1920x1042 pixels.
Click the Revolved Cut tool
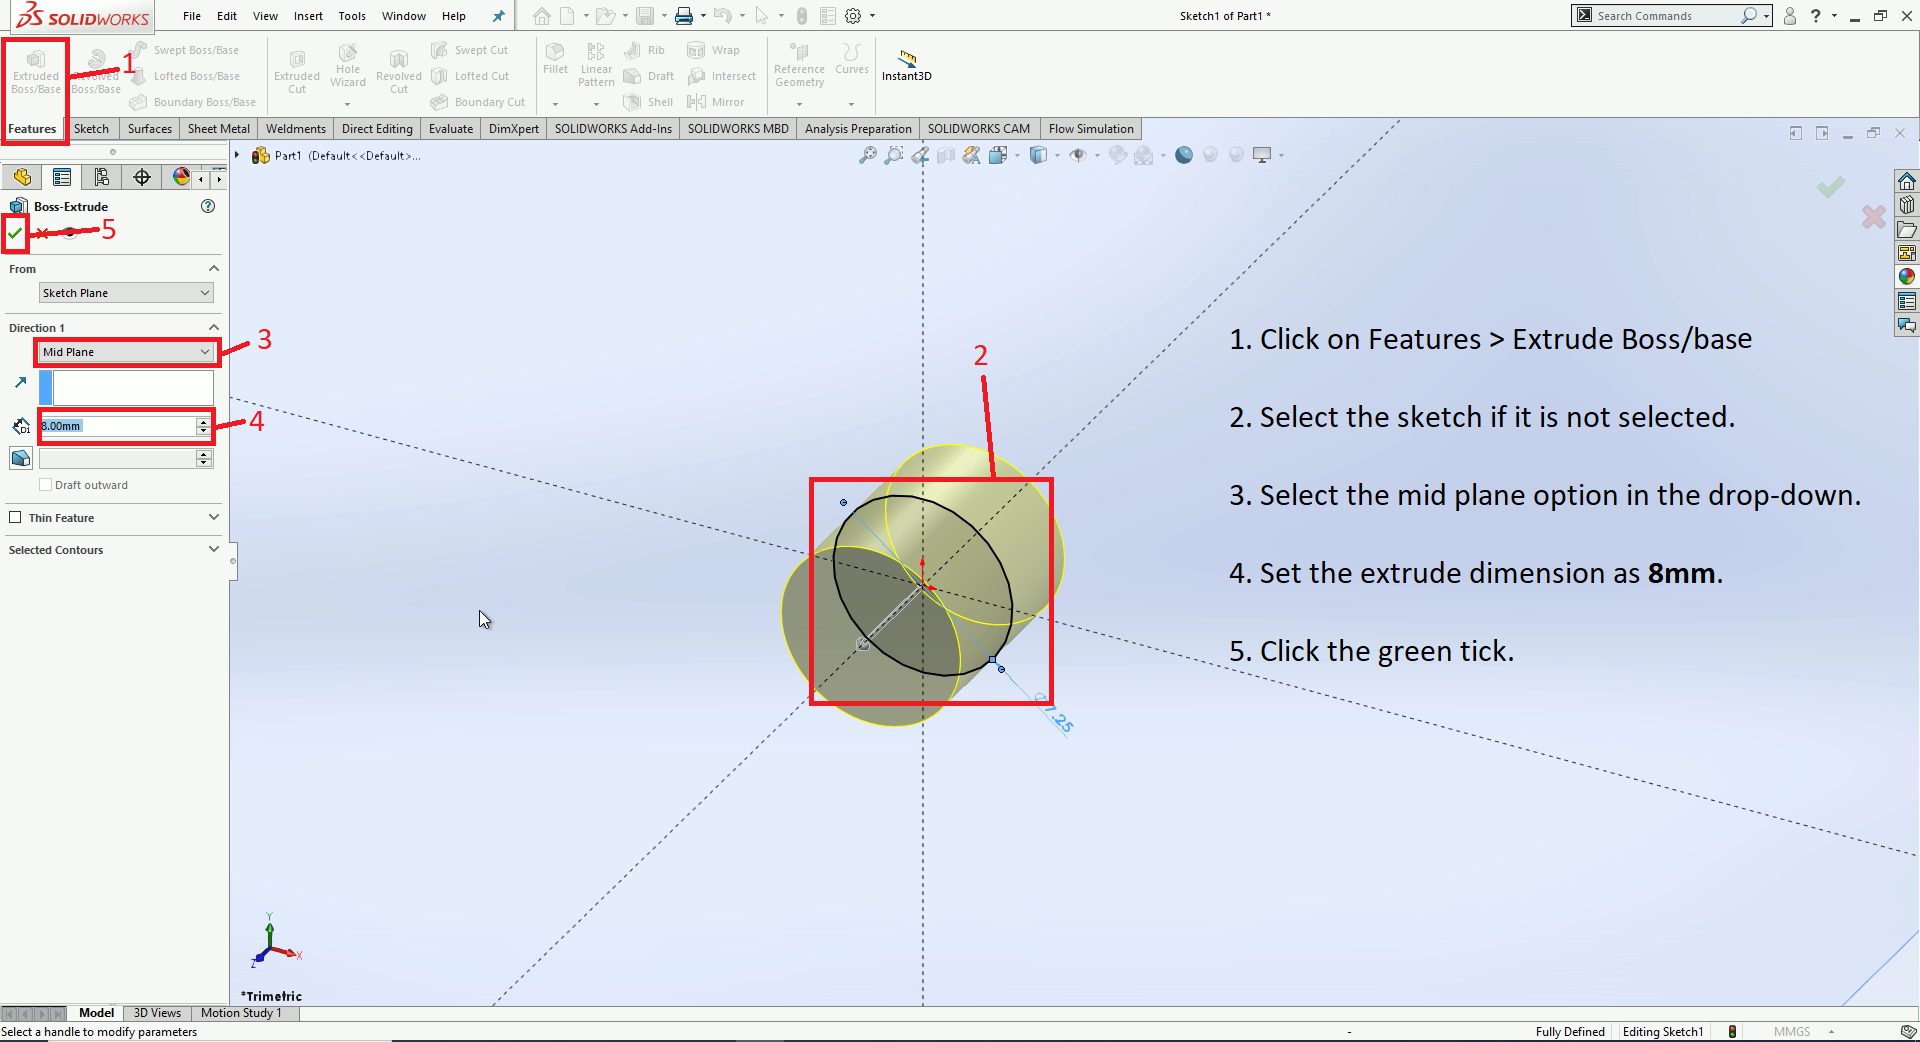[x=399, y=72]
